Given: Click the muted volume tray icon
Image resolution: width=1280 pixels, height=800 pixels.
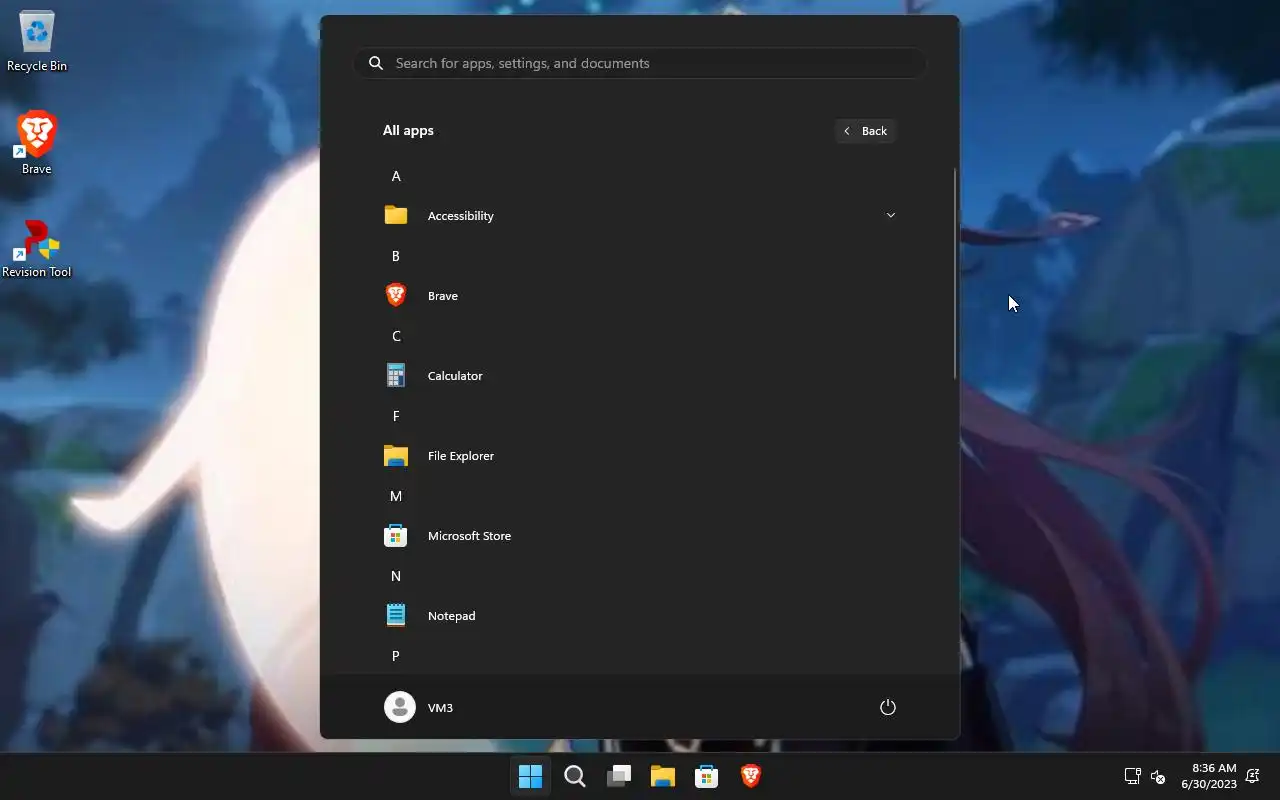Looking at the screenshot, I should [x=1158, y=776].
